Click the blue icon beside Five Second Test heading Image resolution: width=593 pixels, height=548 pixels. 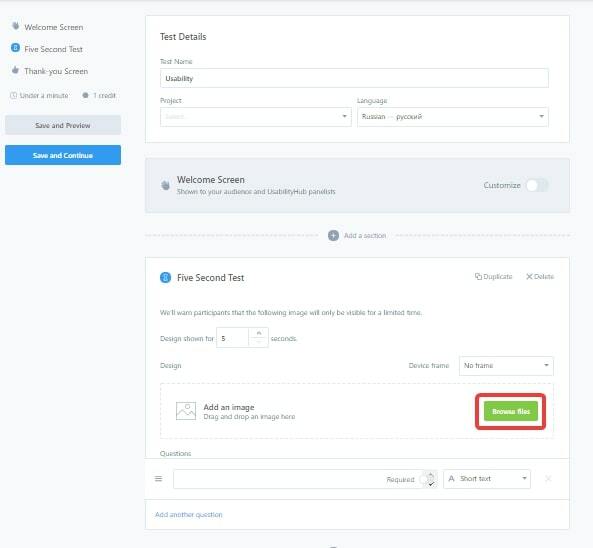(x=166, y=277)
